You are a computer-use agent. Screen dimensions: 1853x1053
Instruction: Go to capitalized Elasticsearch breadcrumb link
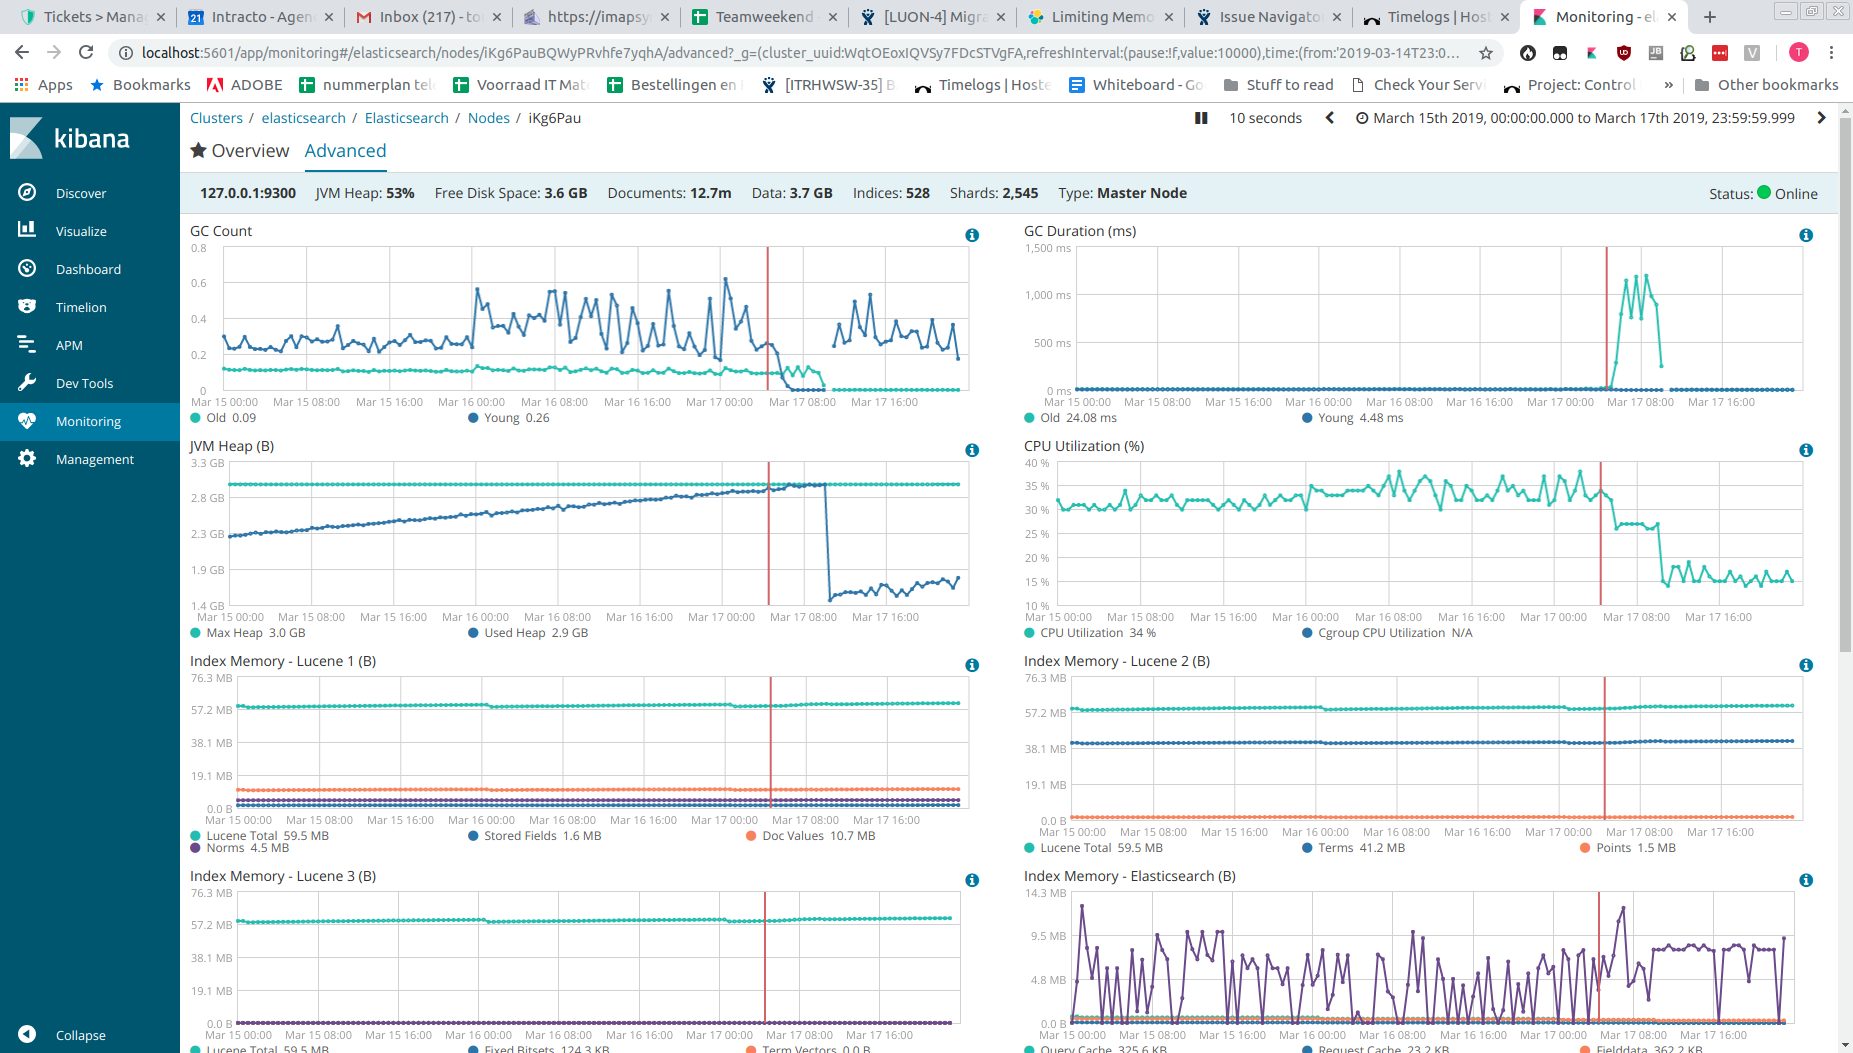click(x=406, y=118)
